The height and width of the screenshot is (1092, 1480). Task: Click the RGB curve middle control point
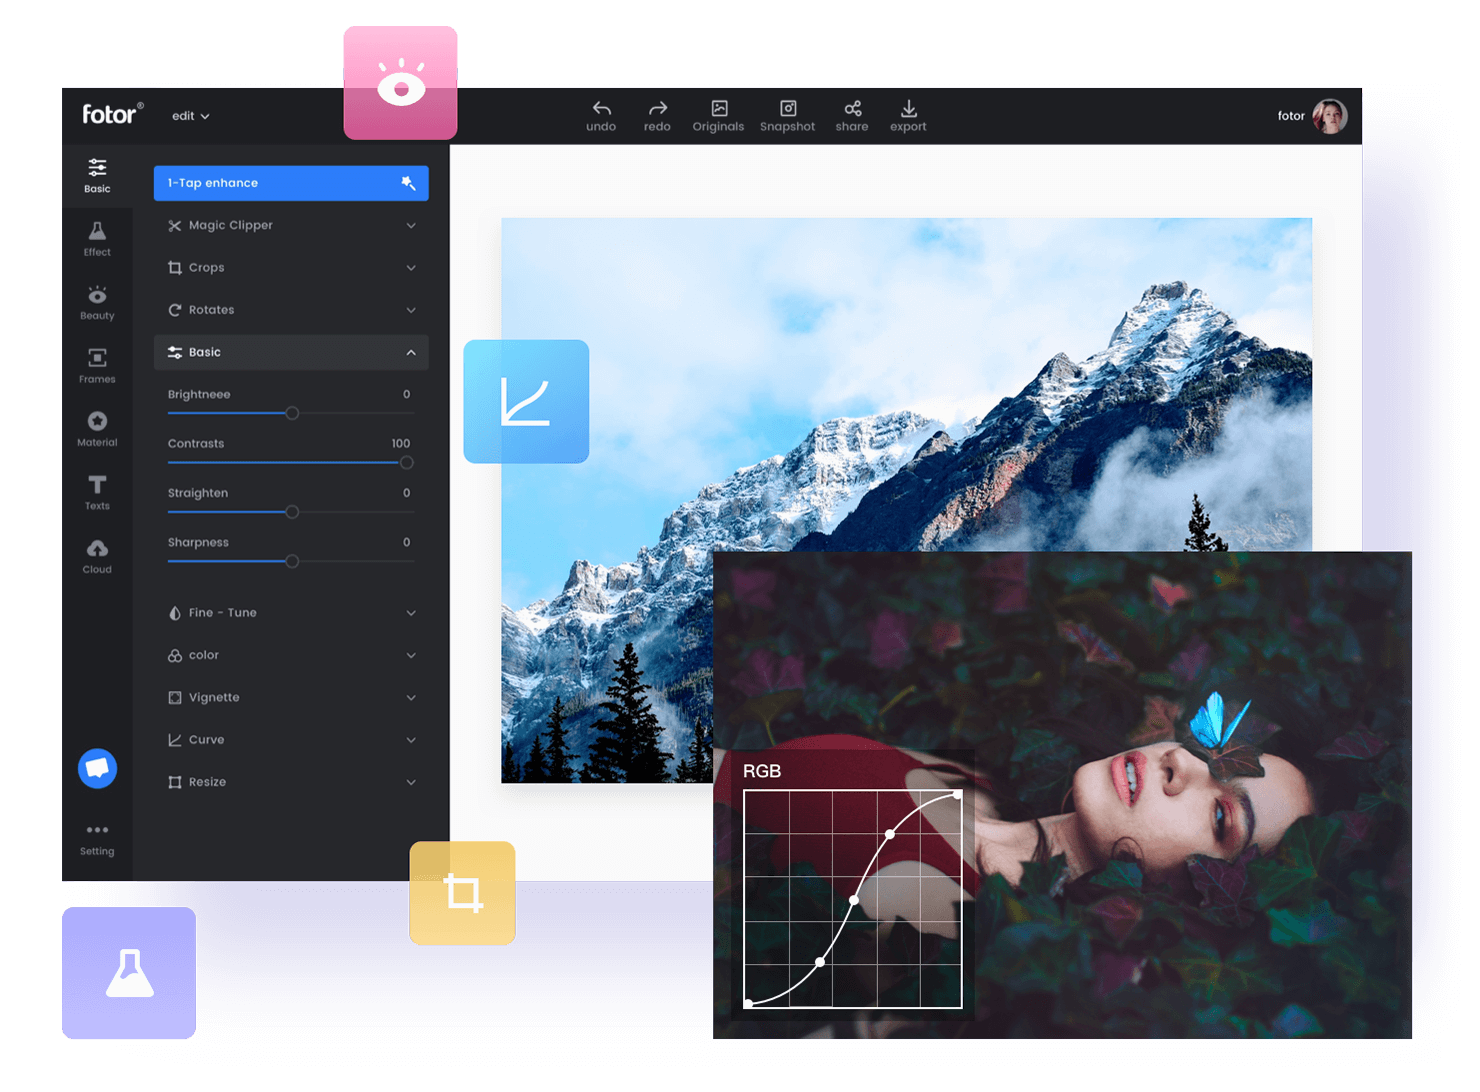click(853, 900)
